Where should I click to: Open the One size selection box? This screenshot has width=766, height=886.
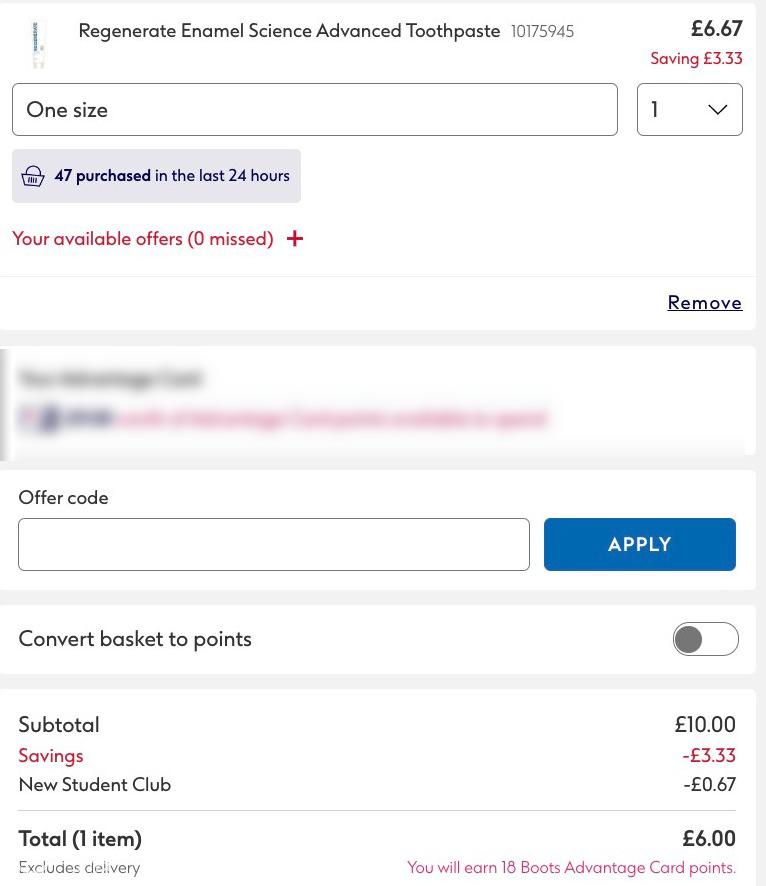pyautogui.click(x=315, y=110)
